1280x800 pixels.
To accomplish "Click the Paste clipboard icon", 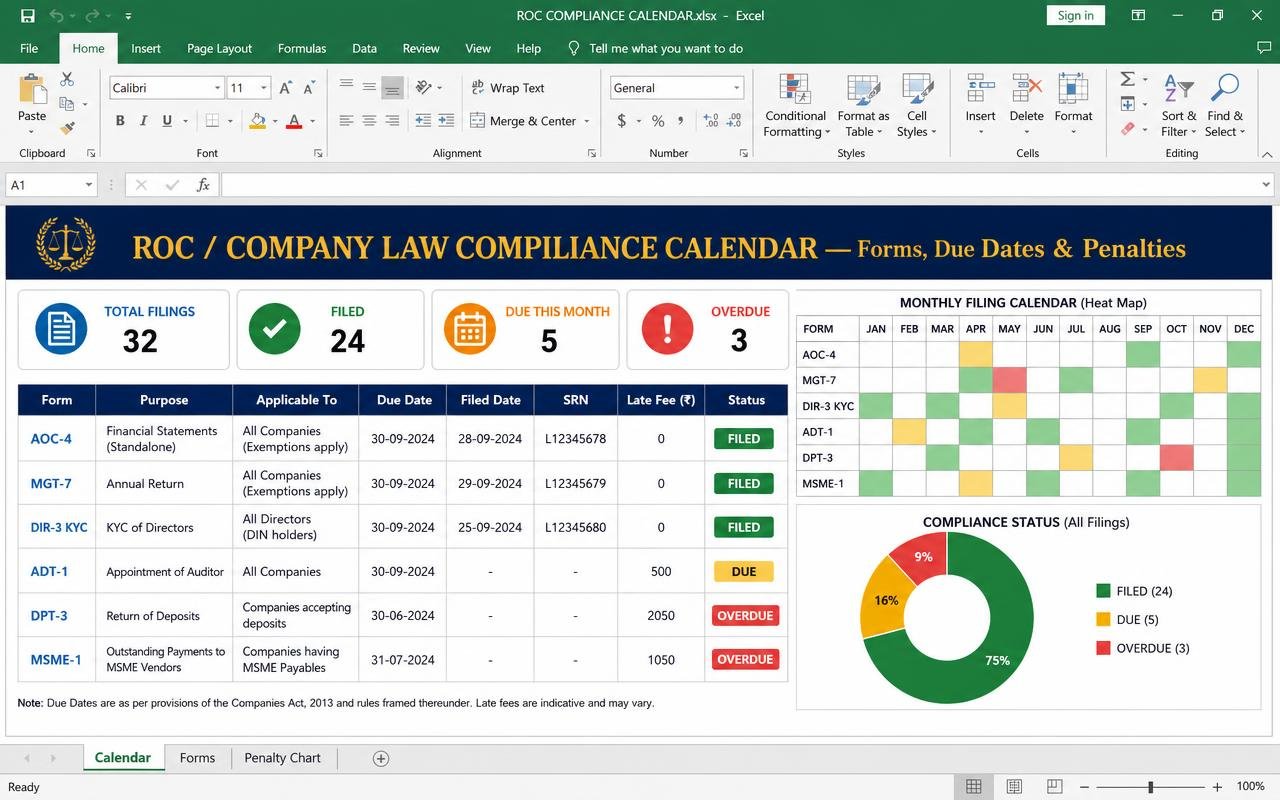I will point(32,90).
